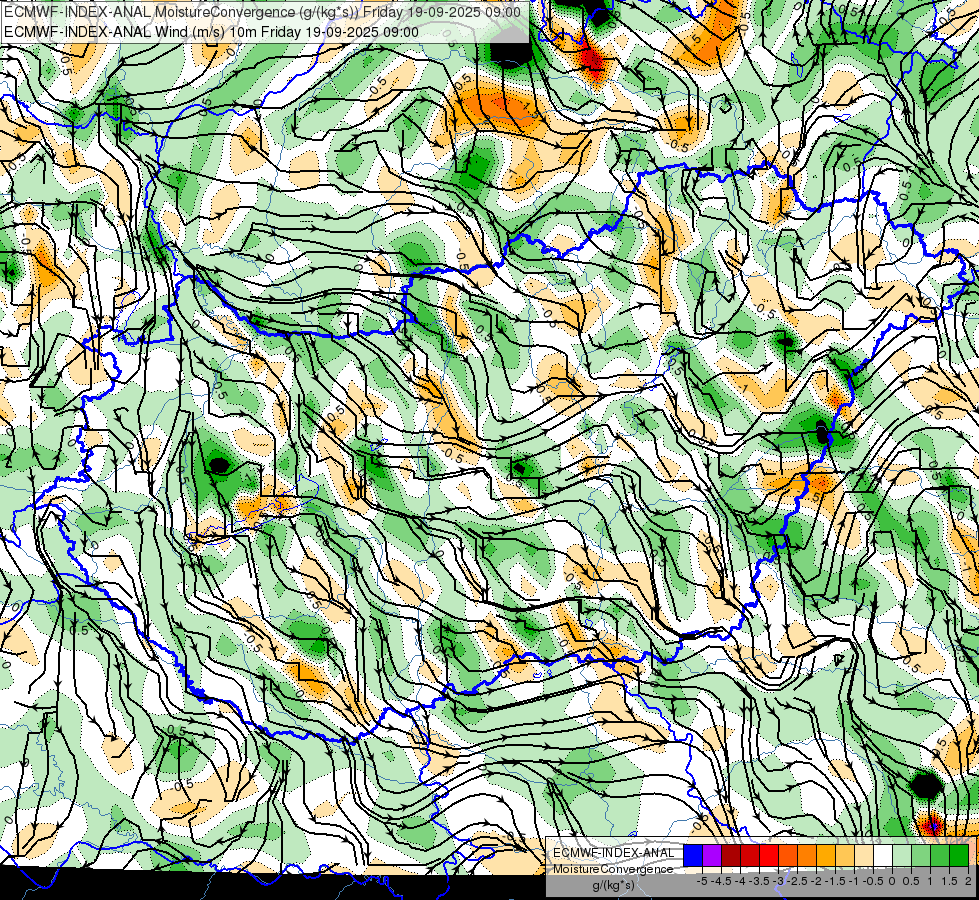
Task: Click dark red swatch between -4.5 and -4
Action: (x=731, y=855)
